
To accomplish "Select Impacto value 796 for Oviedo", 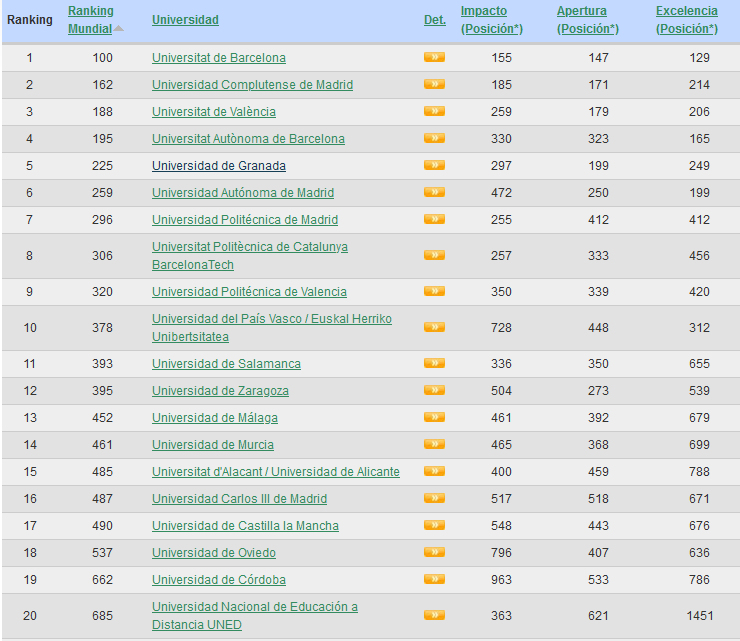I will (x=501, y=552).
